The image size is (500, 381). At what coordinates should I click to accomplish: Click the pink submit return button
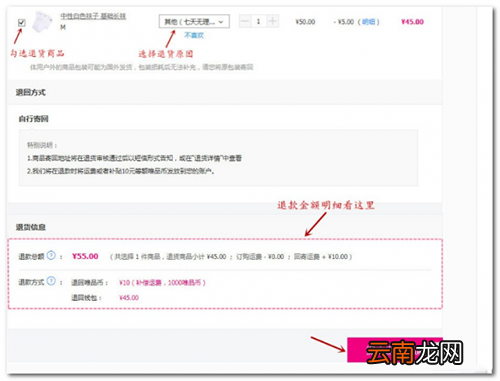pyautogui.click(x=395, y=350)
